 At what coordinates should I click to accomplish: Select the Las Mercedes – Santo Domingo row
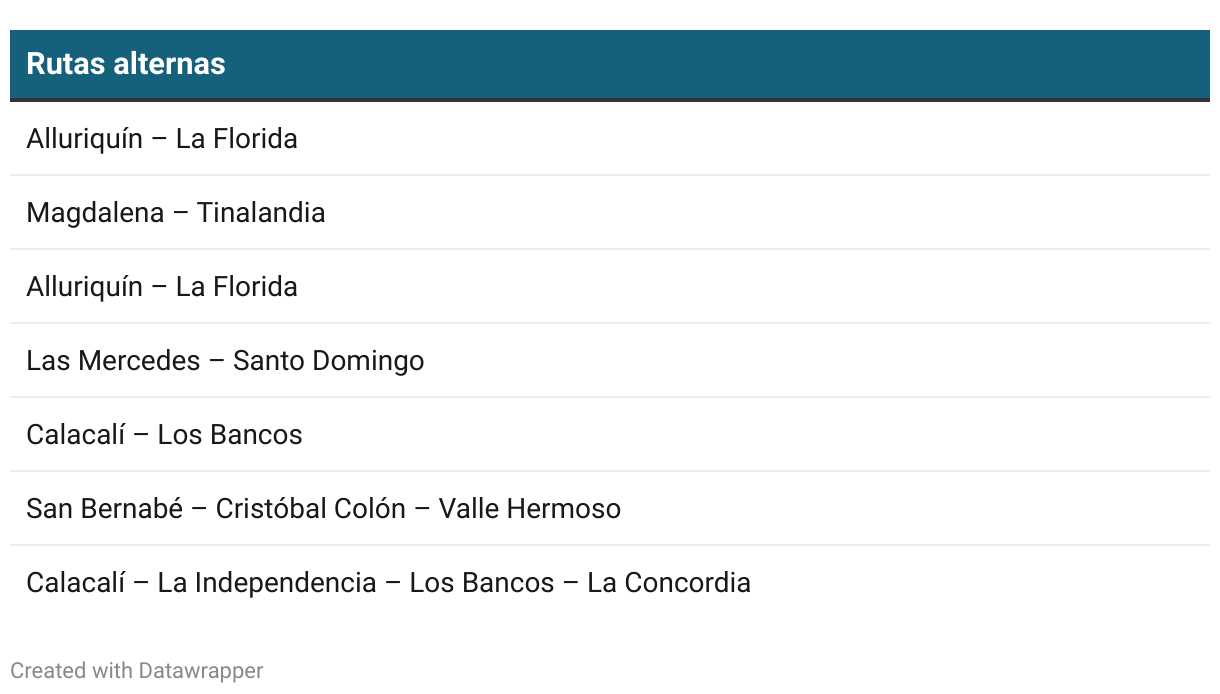tap(610, 361)
